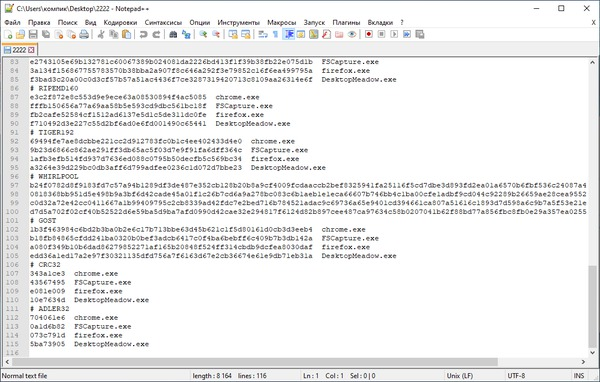Click the Copy toolbar icon

tap(114, 34)
